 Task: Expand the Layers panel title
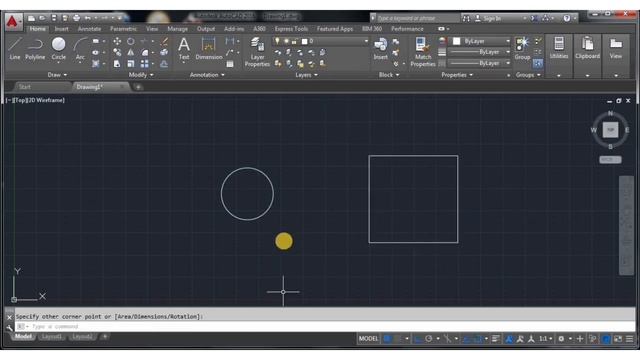307,75
